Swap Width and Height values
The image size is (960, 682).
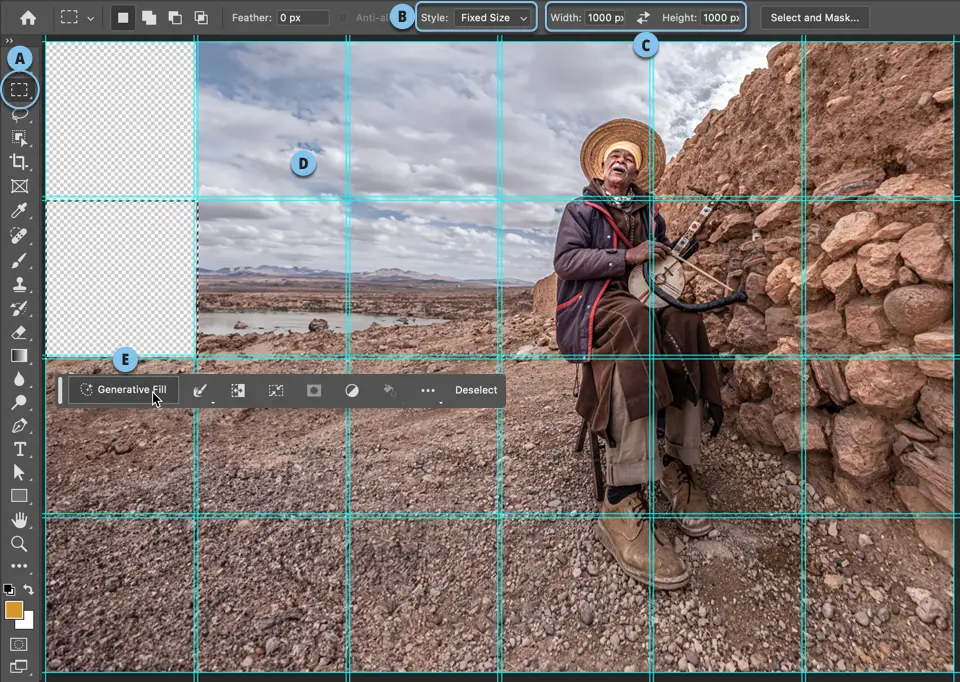pos(643,18)
